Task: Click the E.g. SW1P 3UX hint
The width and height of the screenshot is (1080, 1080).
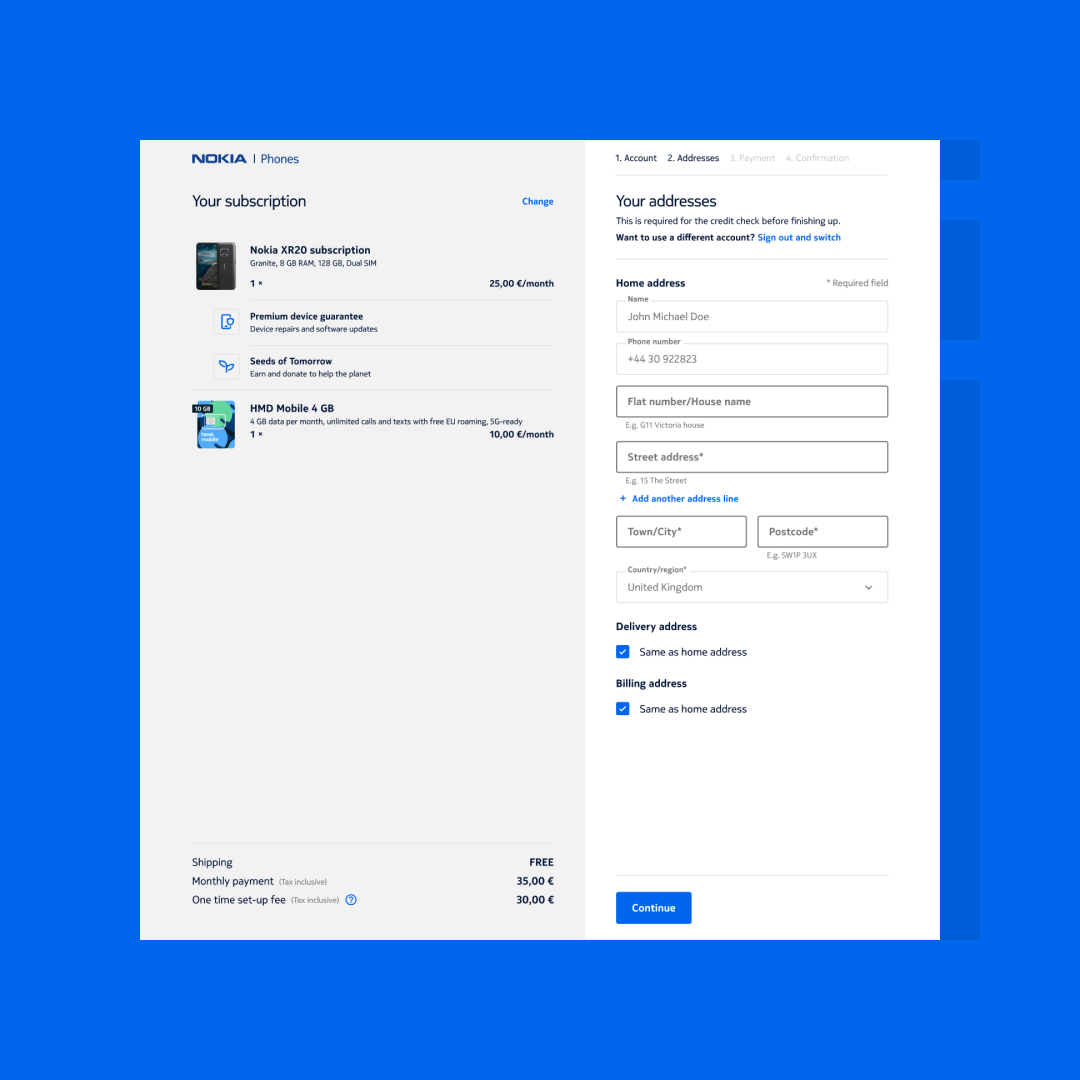Action: [x=791, y=555]
